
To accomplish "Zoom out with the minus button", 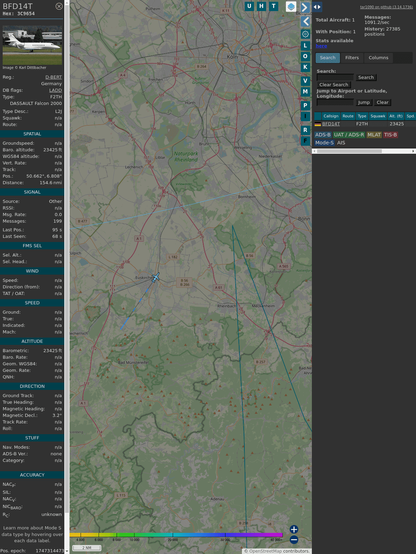I will click(x=294, y=540).
